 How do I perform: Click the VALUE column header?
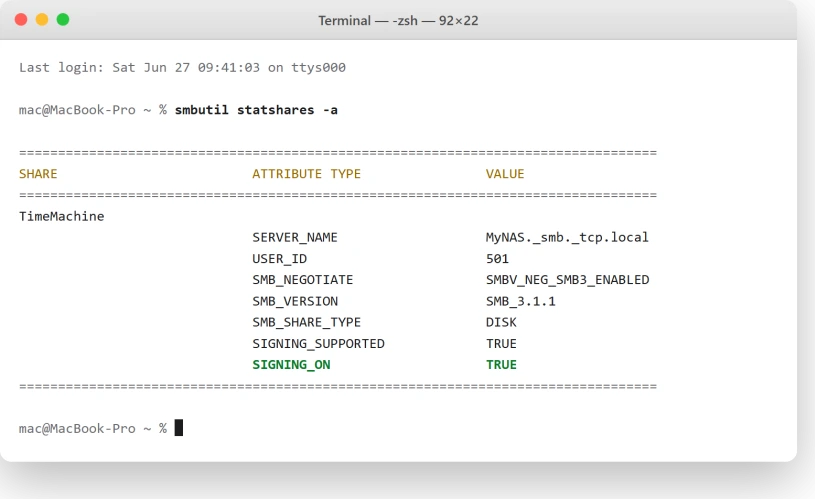pos(505,174)
